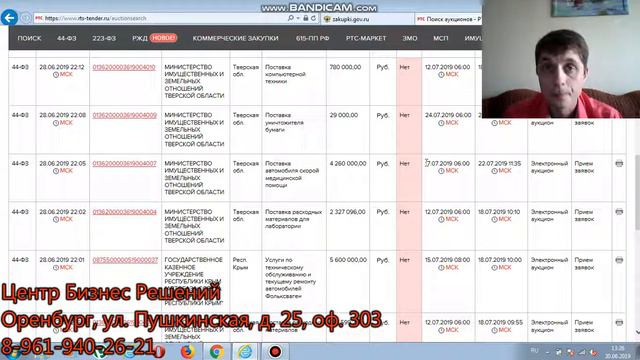Print the 2 327 096,00 laboratory materials row
This screenshot has height=360, width=640.
click(619, 212)
